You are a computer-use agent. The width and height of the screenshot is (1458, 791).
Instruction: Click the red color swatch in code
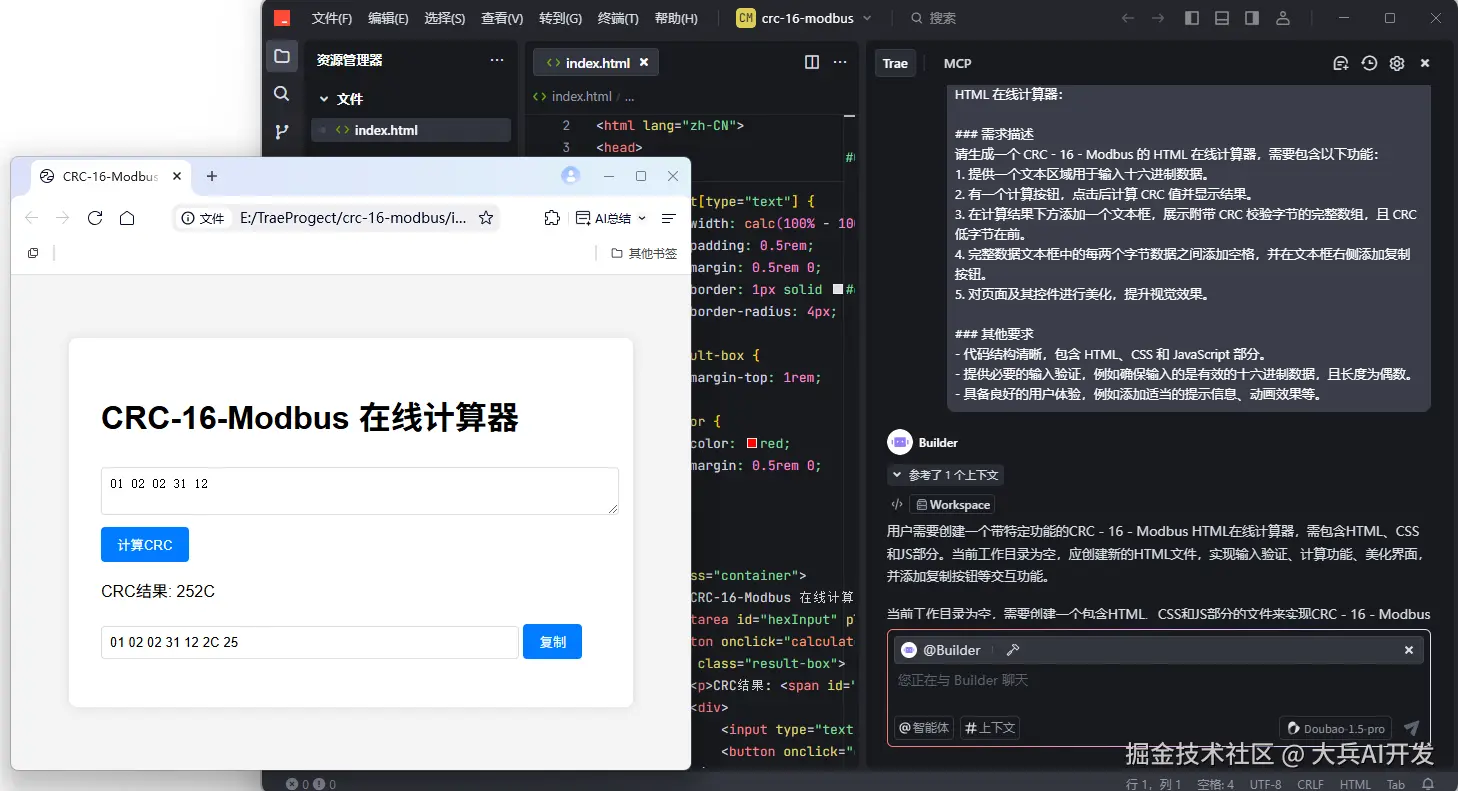pos(752,443)
